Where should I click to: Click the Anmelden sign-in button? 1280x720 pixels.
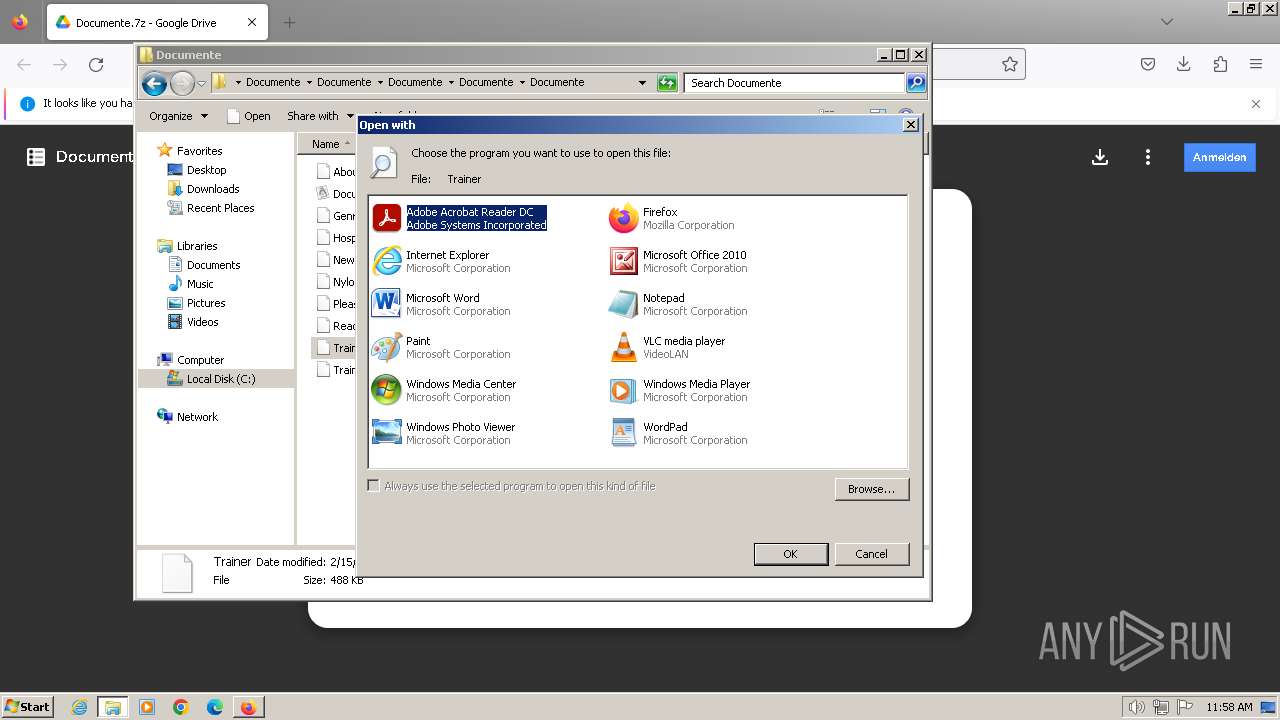(1219, 157)
